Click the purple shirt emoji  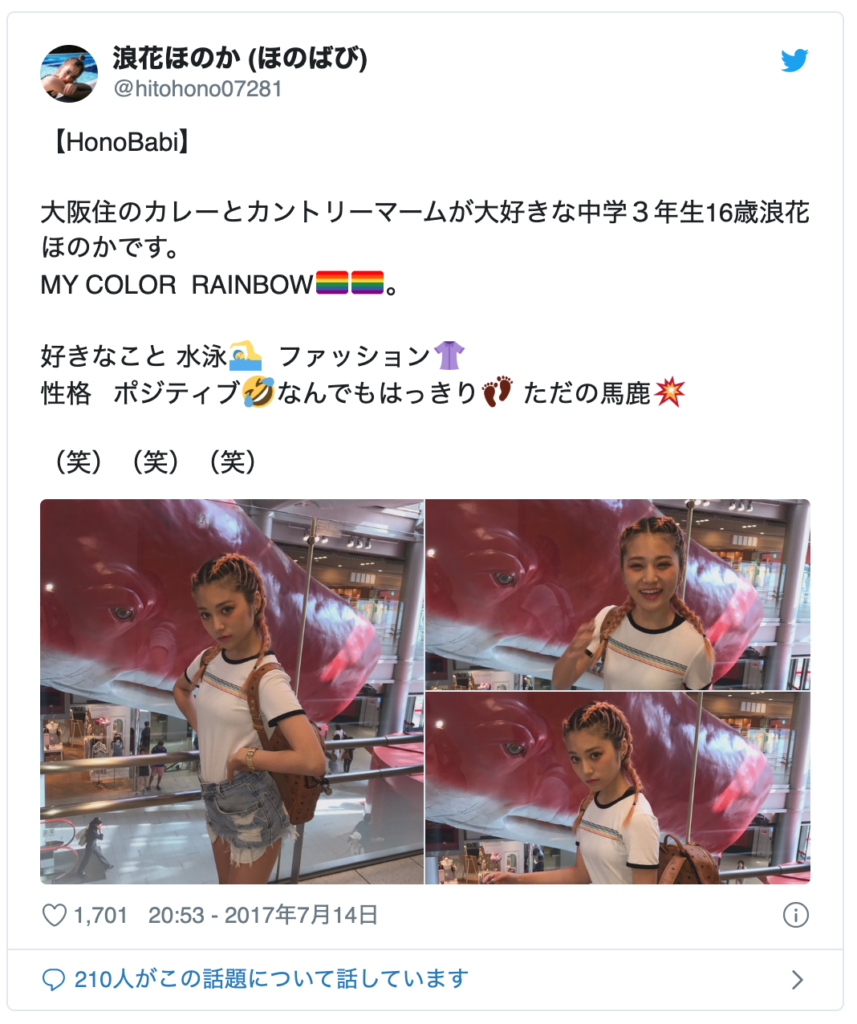(x=449, y=356)
